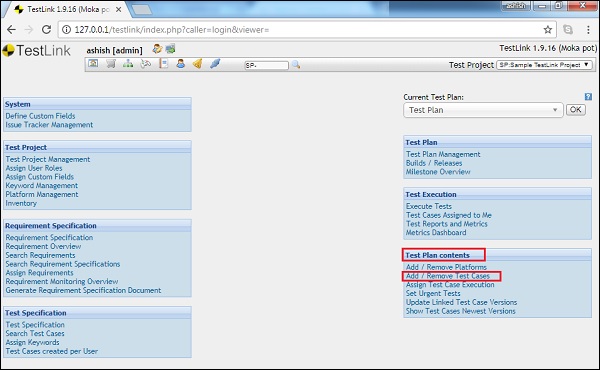Expand the Test Project dropdown
The height and width of the screenshot is (370, 600).
point(544,65)
